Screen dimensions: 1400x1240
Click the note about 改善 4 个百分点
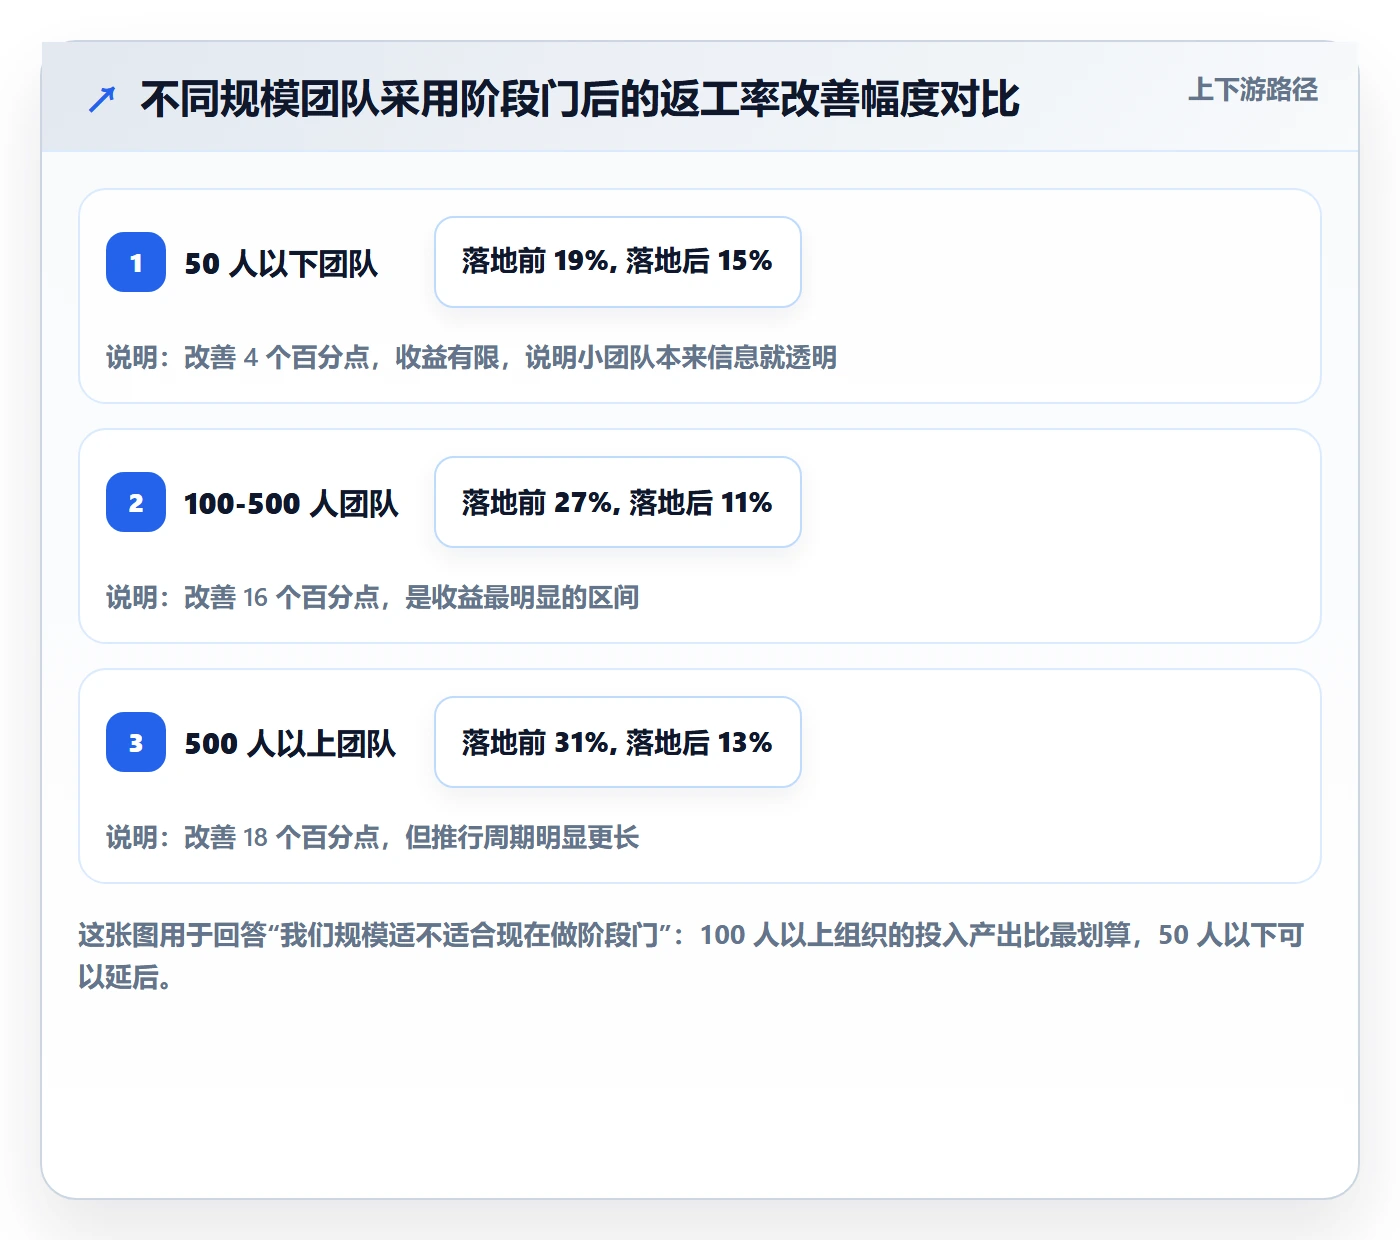coord(471,357)
